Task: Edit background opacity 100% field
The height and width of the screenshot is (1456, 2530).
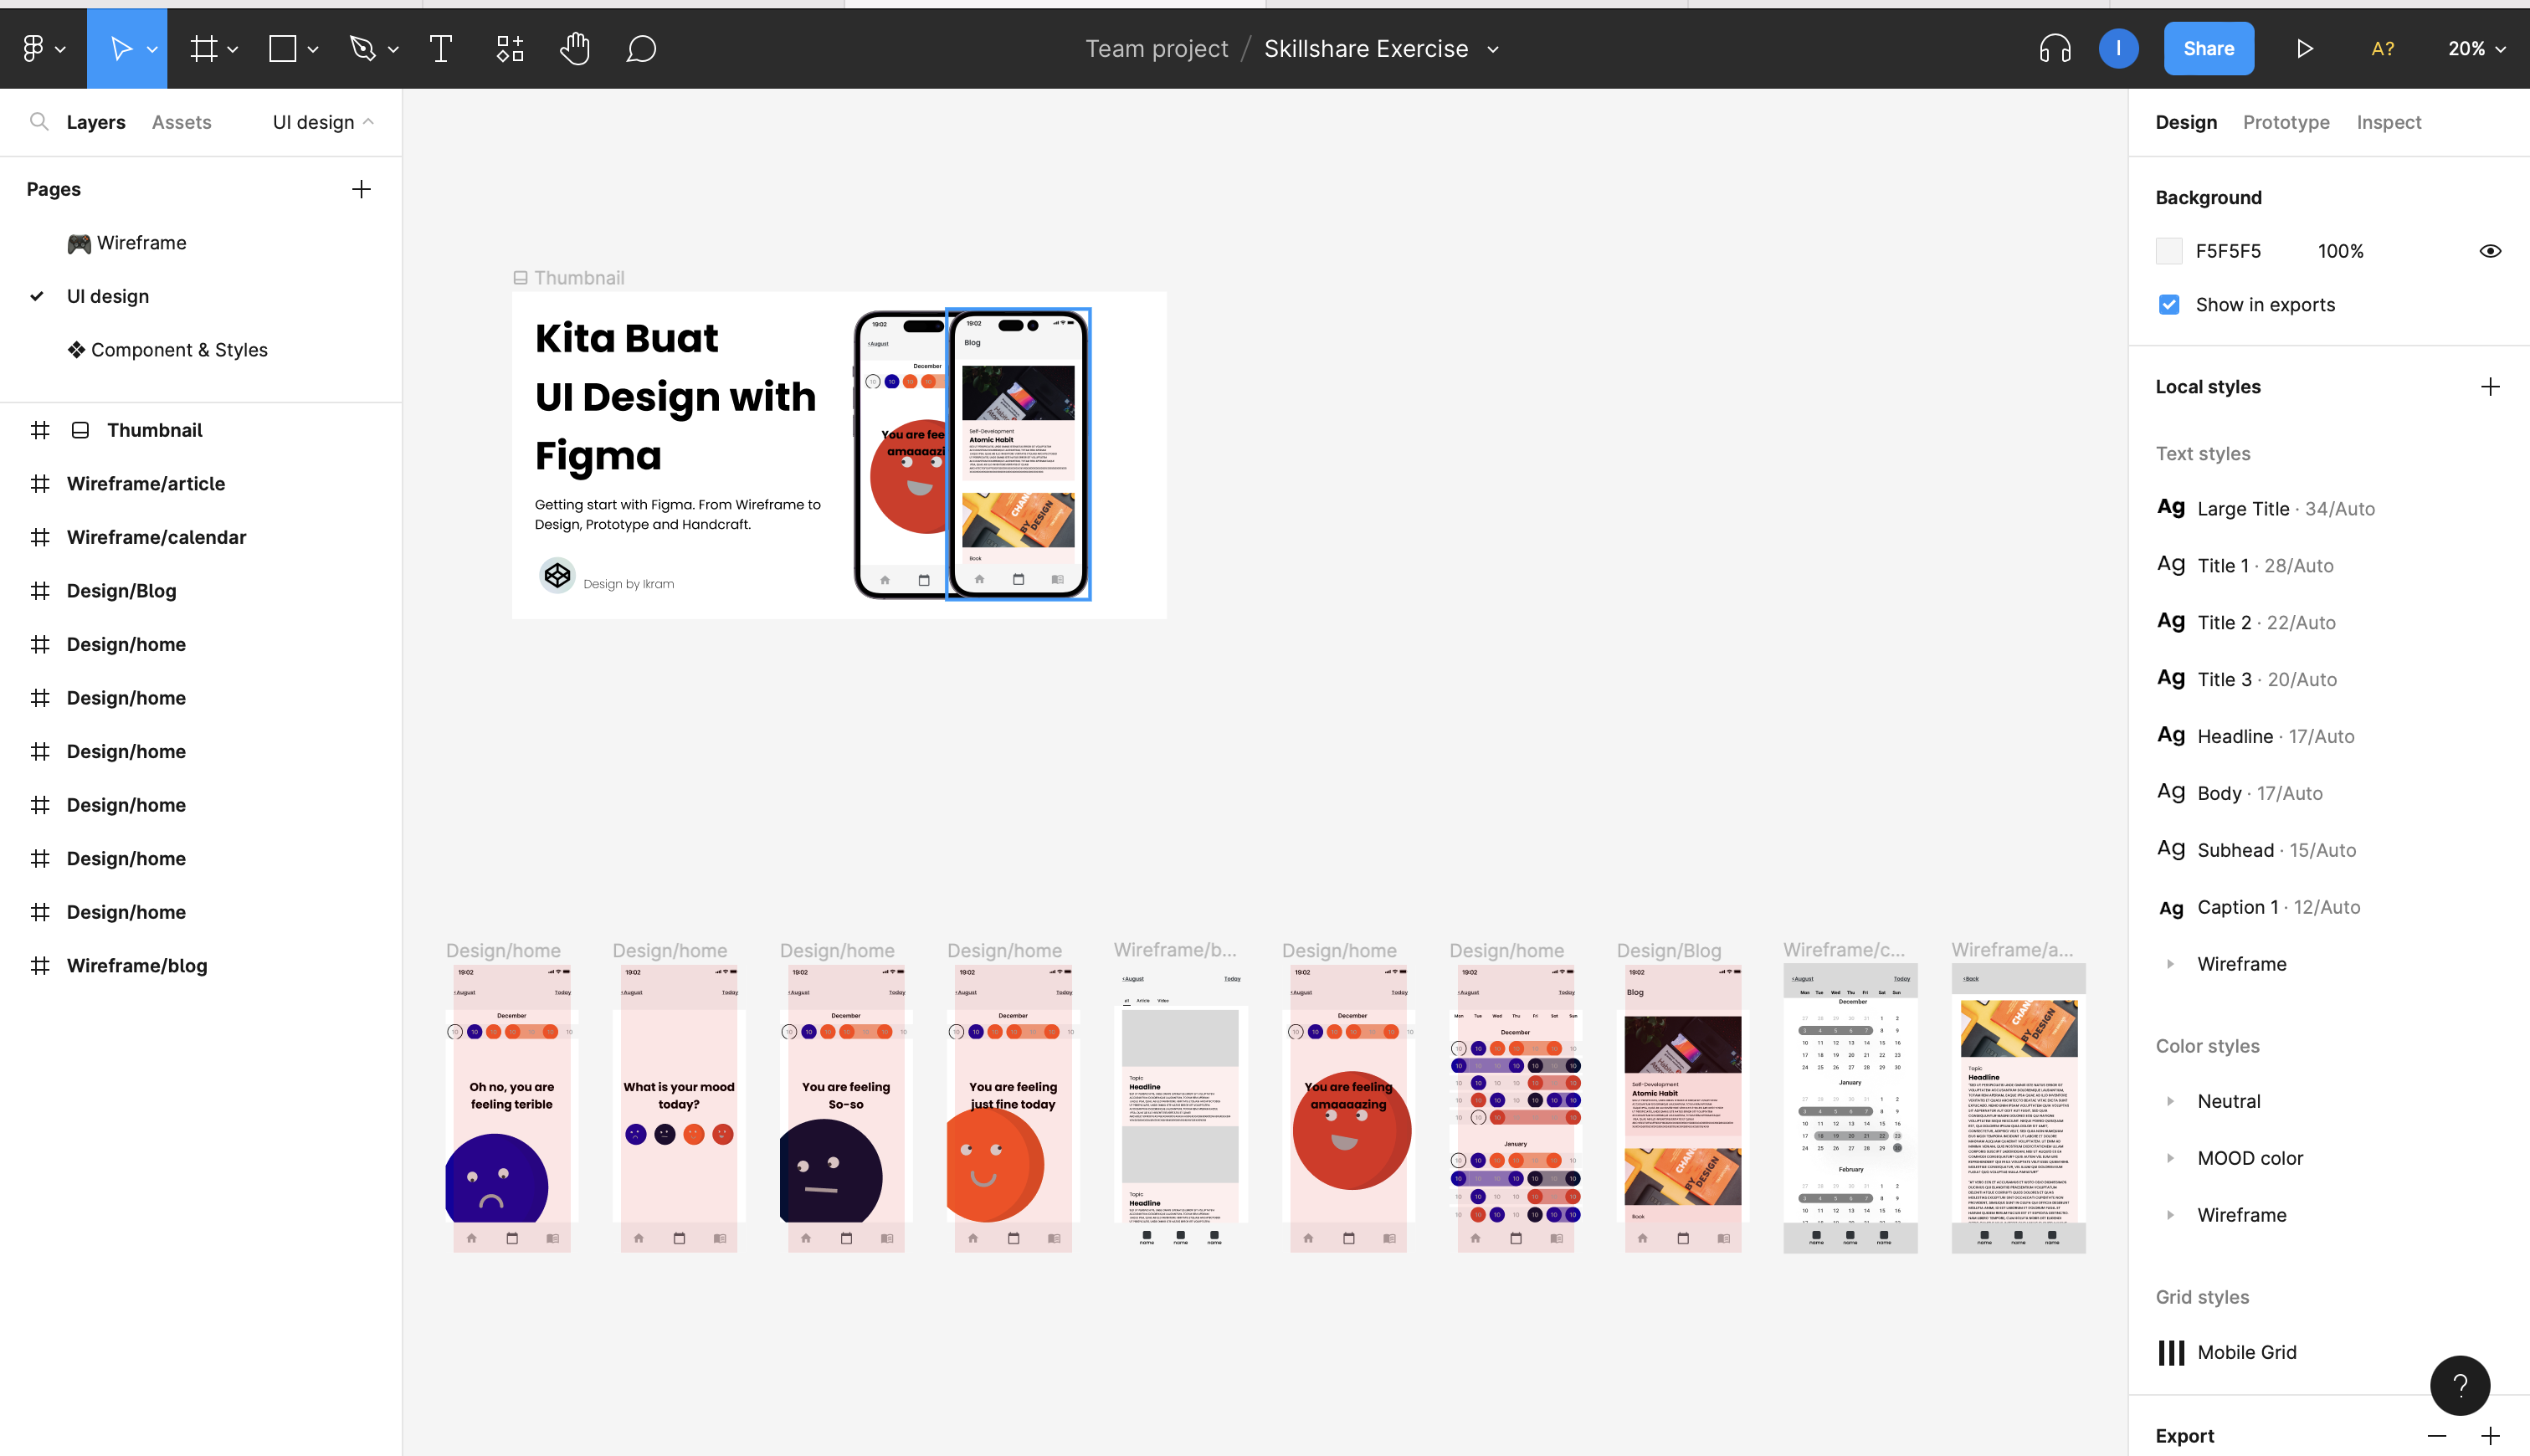Action: click(x=2340, y=251)
